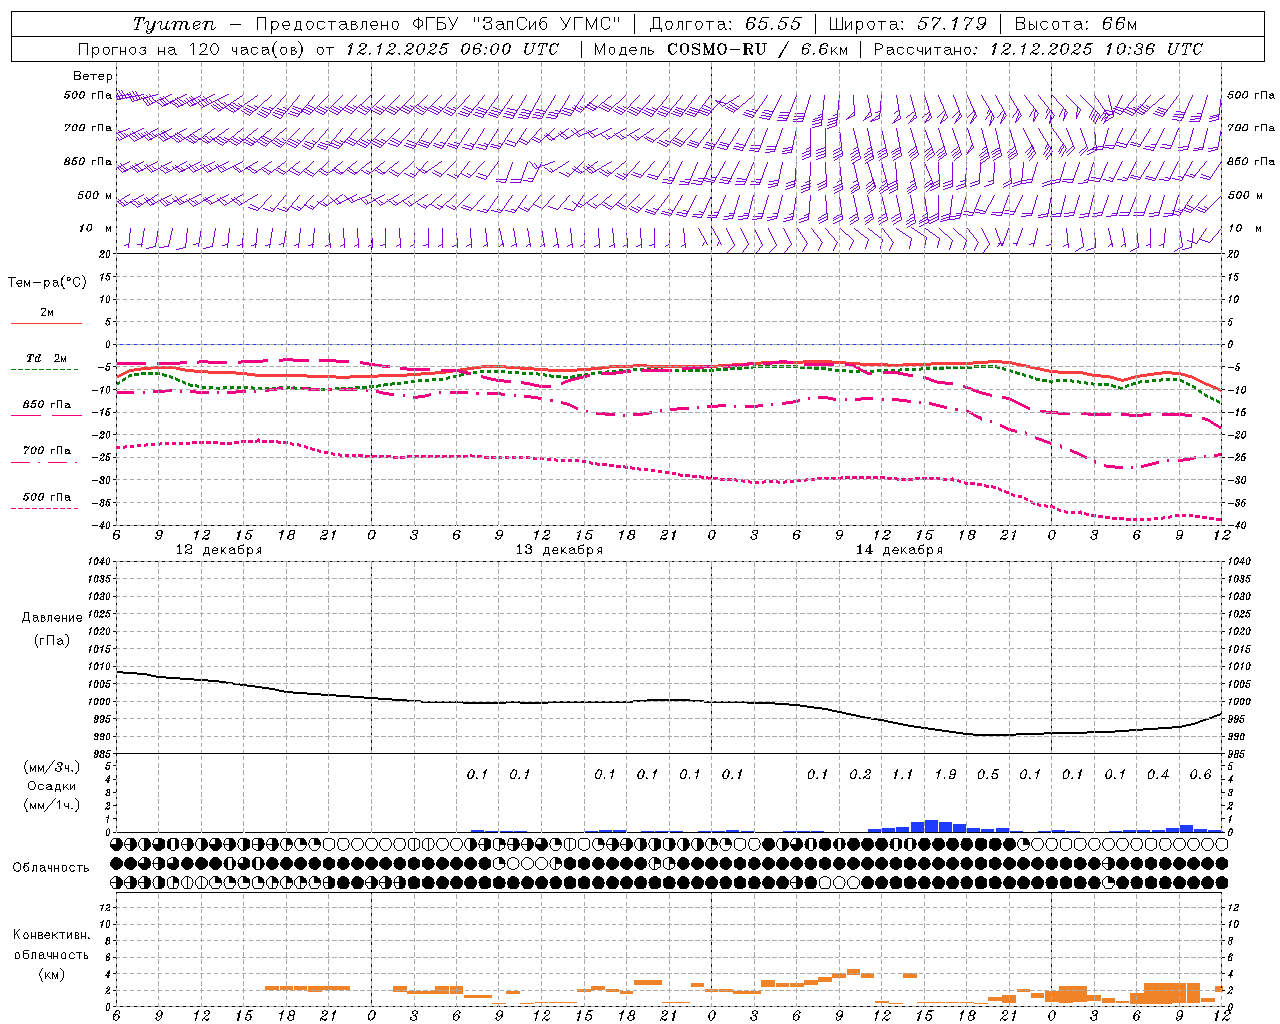Click the "(гПа)" unit label under Давление

[x=52, y=640]
